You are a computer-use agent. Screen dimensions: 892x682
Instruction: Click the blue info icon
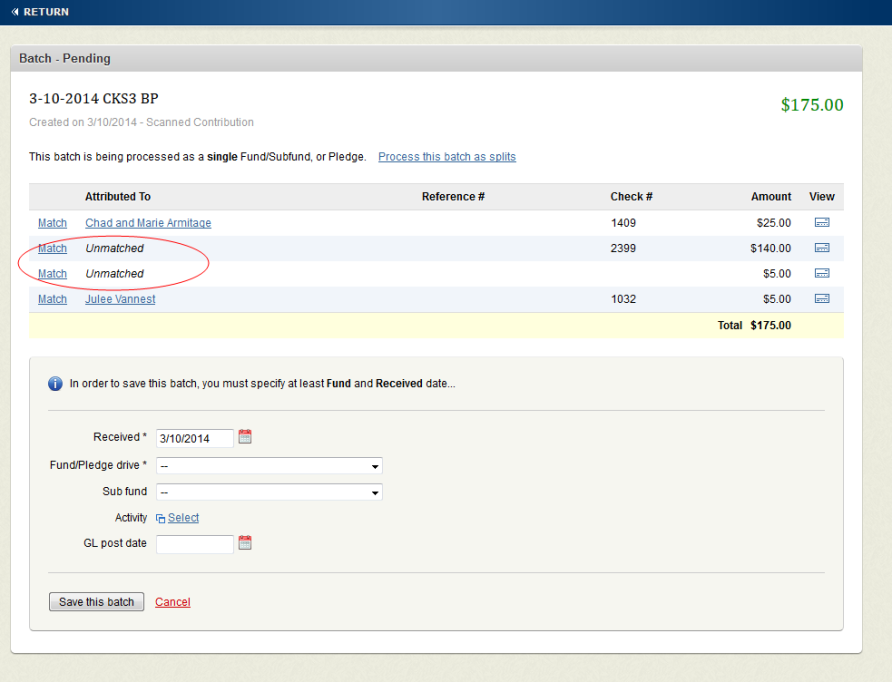pos(55,383)
